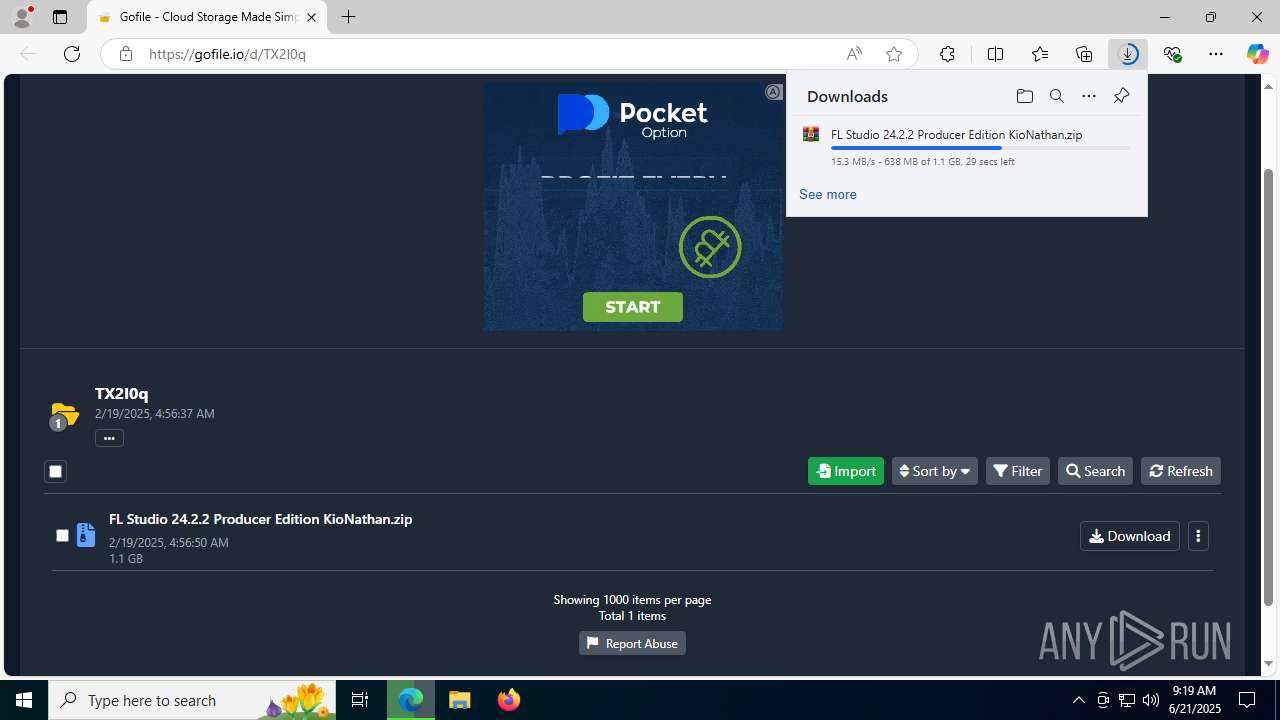Open the clock and date flyout
The image size is (1280, 720).
pyautogui.click(x=1196, y=700)
